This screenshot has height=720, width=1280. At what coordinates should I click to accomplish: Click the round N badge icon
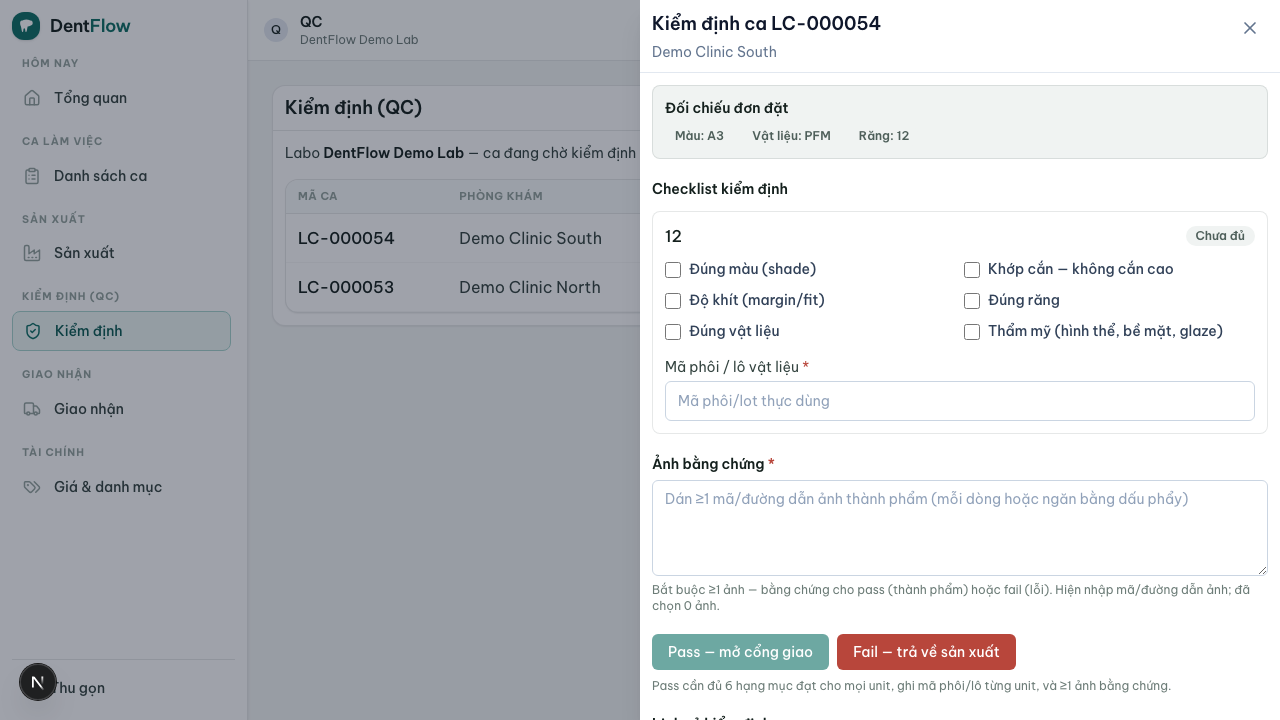38,682
